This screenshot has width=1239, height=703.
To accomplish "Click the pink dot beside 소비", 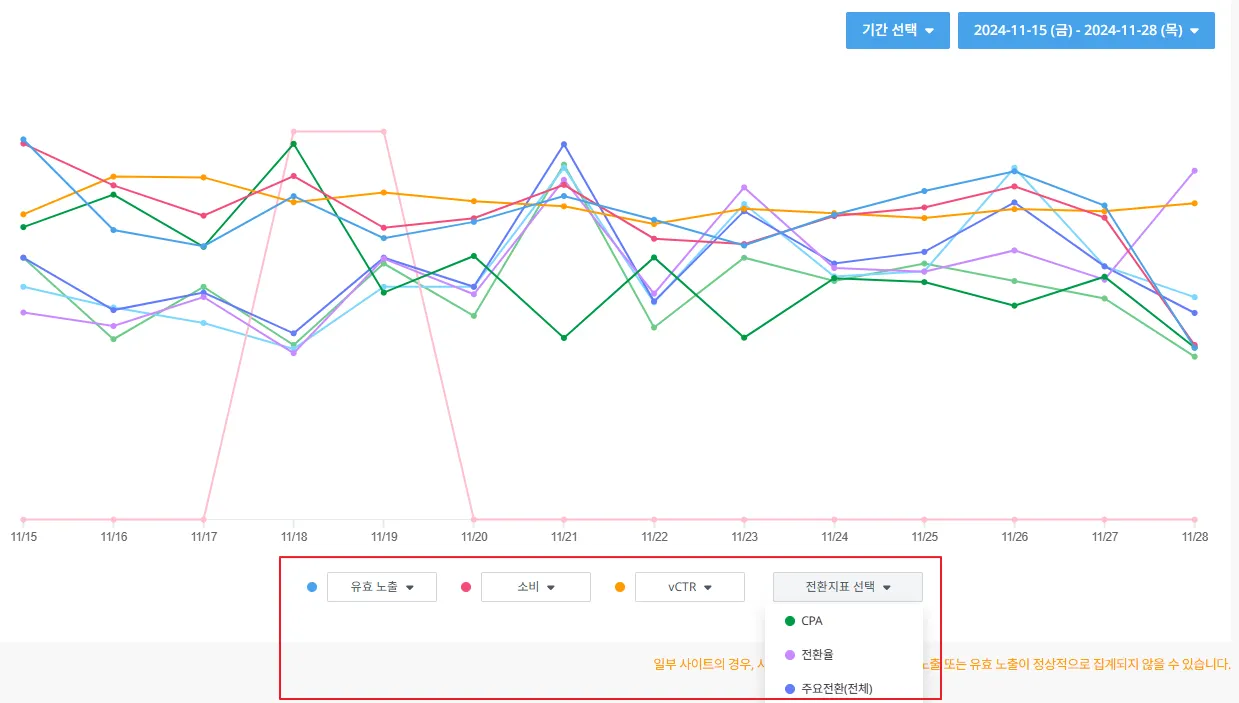I will click(466, 587).
